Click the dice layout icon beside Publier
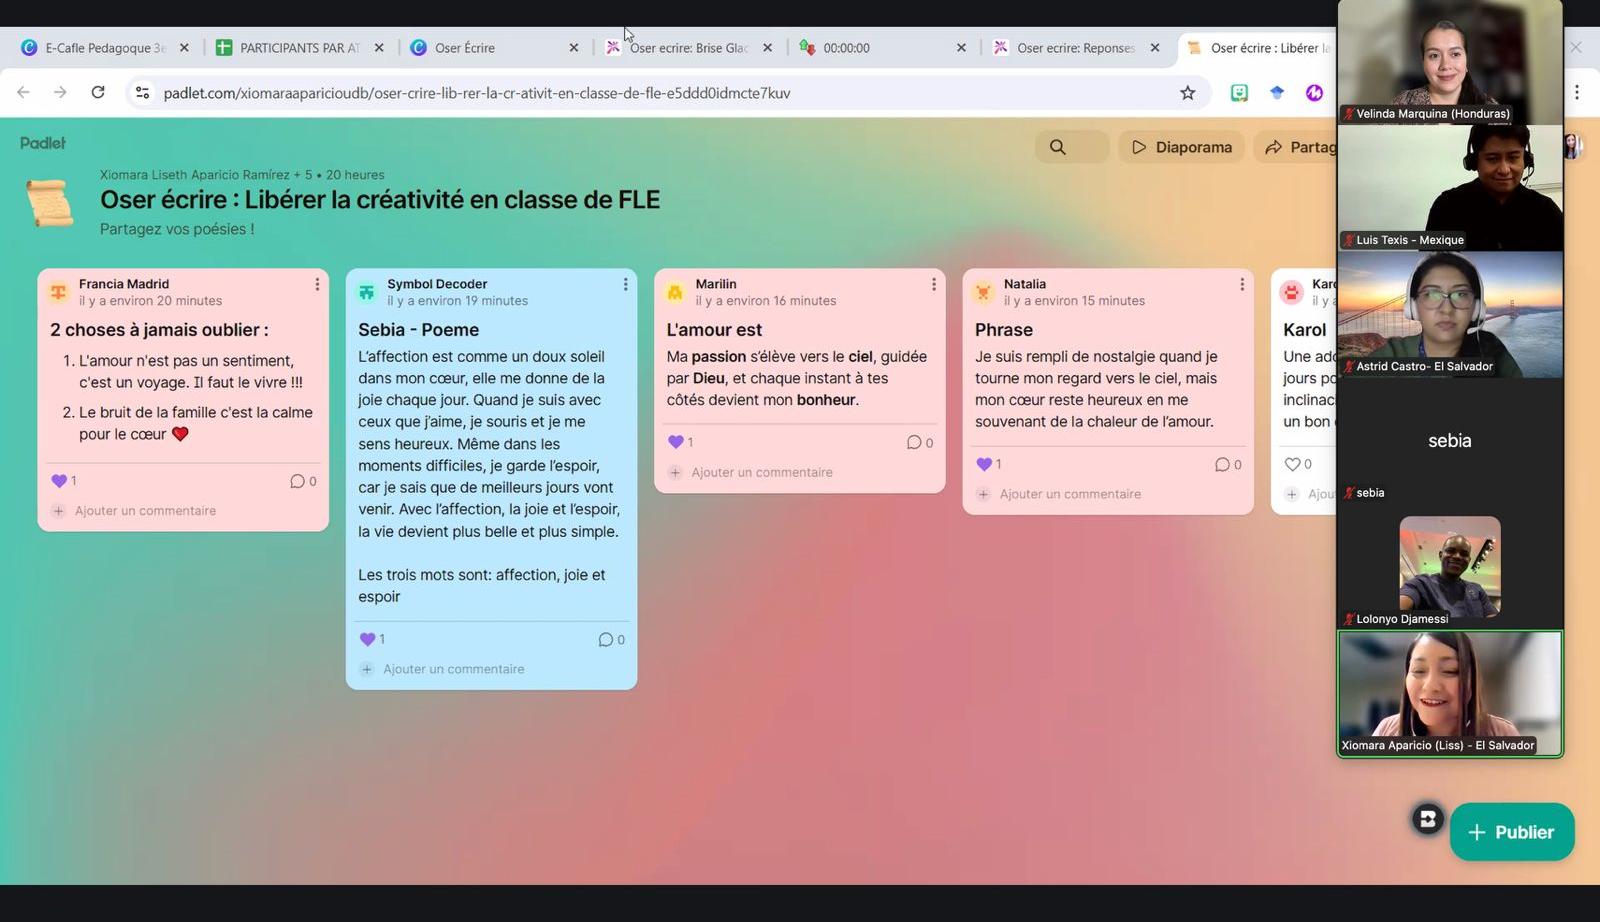1600x922 pixels. point(1428,819)
